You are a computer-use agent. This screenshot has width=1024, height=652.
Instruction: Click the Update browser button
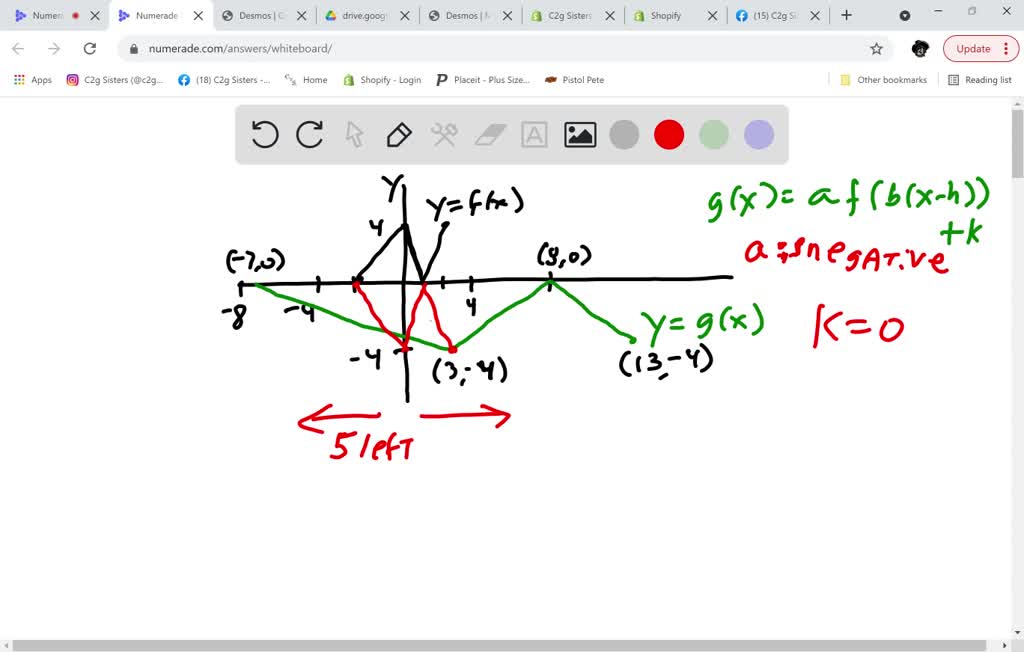pos(971,48)
